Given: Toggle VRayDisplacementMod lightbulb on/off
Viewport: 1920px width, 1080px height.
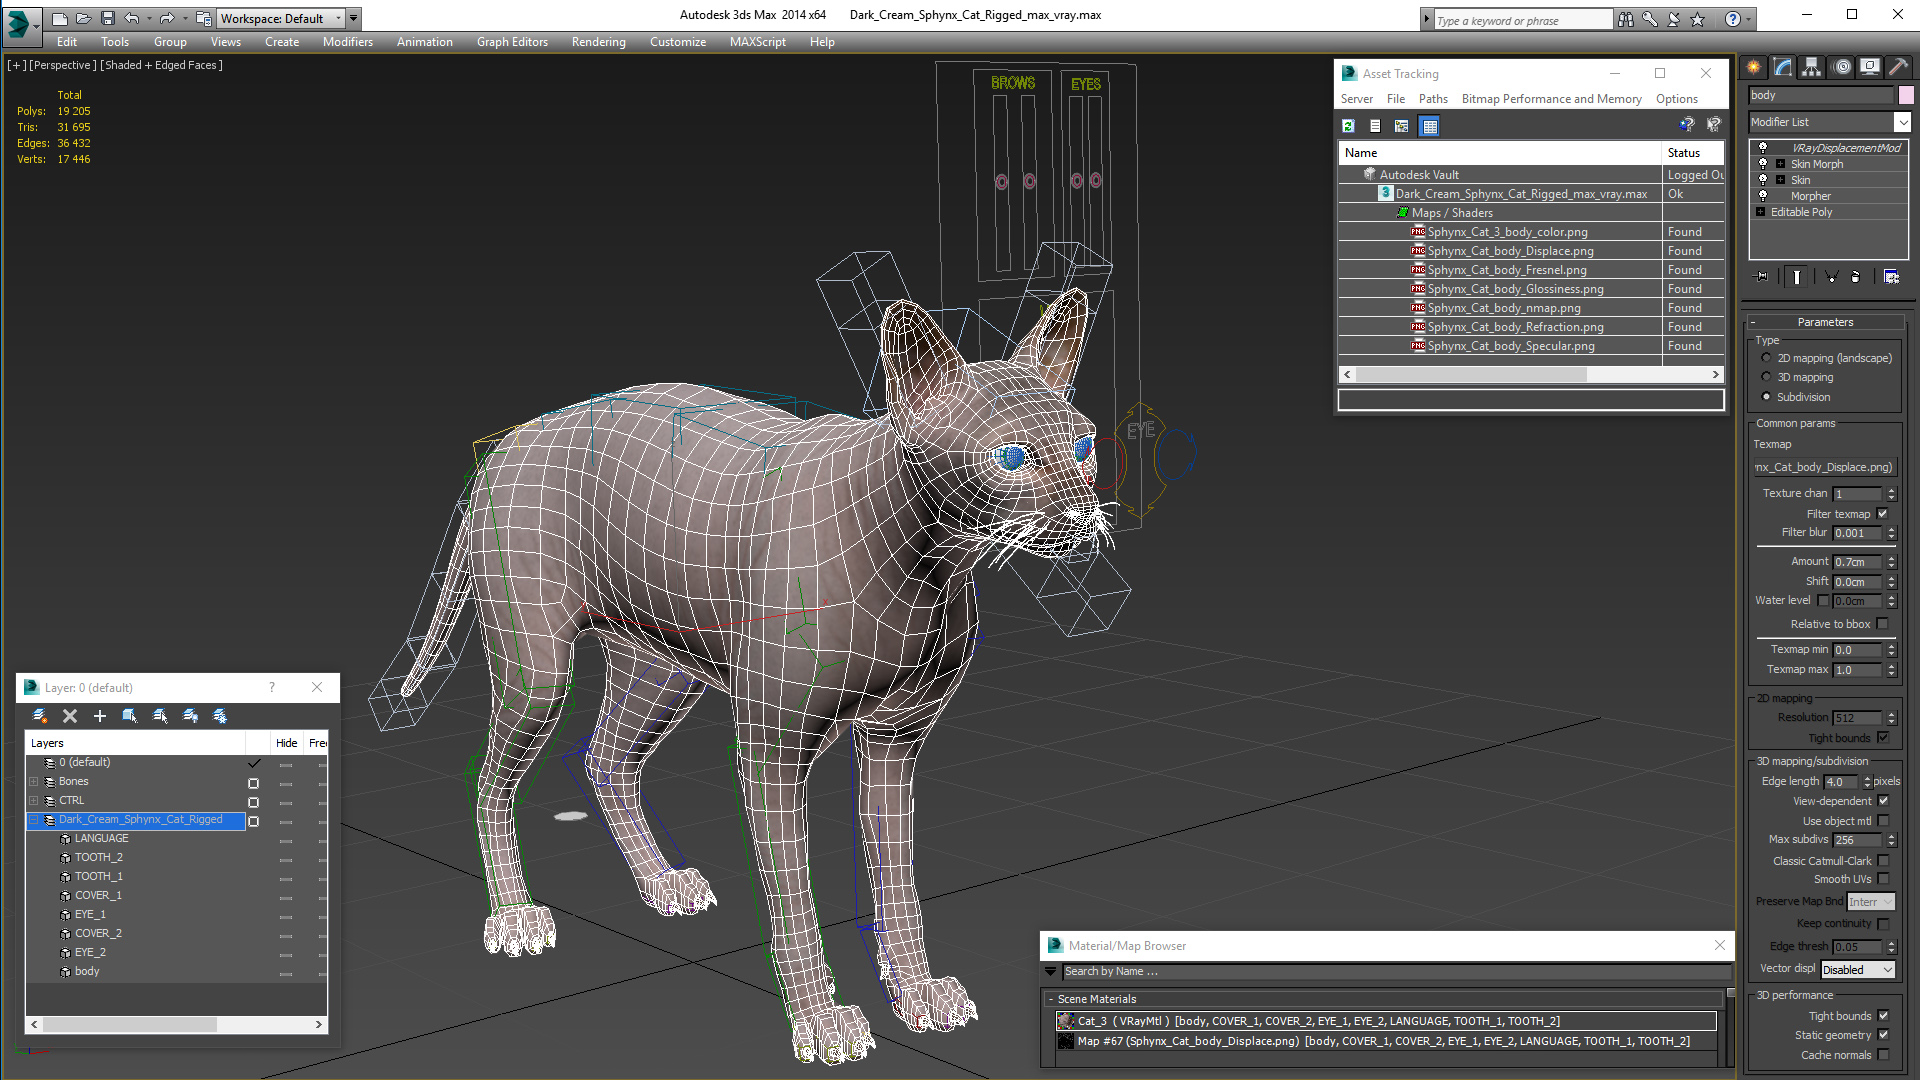Looking at the screenshot, I should click(x=1763, y=148).
